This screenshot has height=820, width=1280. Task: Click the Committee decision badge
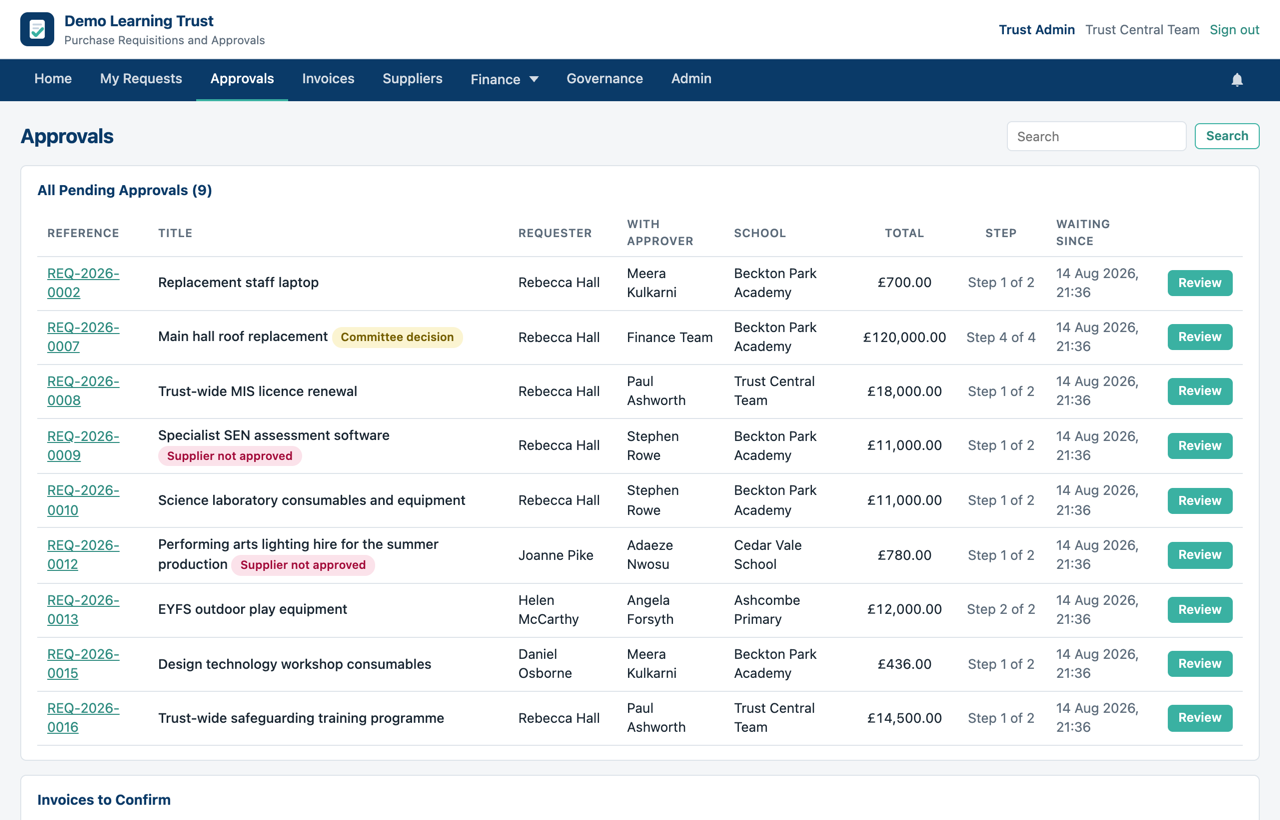397,337
